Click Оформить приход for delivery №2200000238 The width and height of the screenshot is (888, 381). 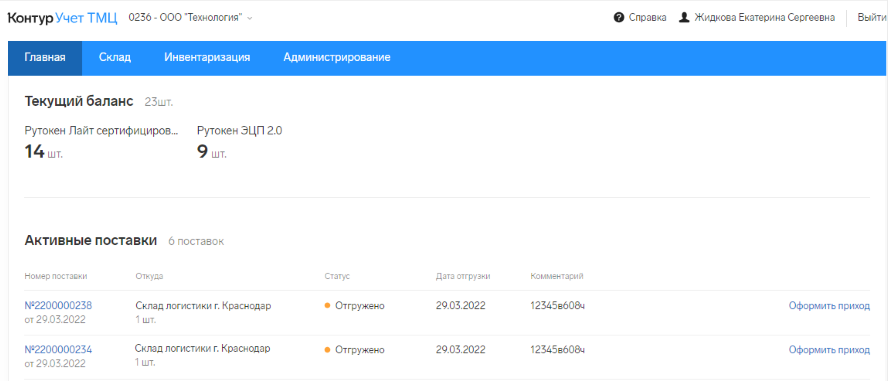pos(829,306)
